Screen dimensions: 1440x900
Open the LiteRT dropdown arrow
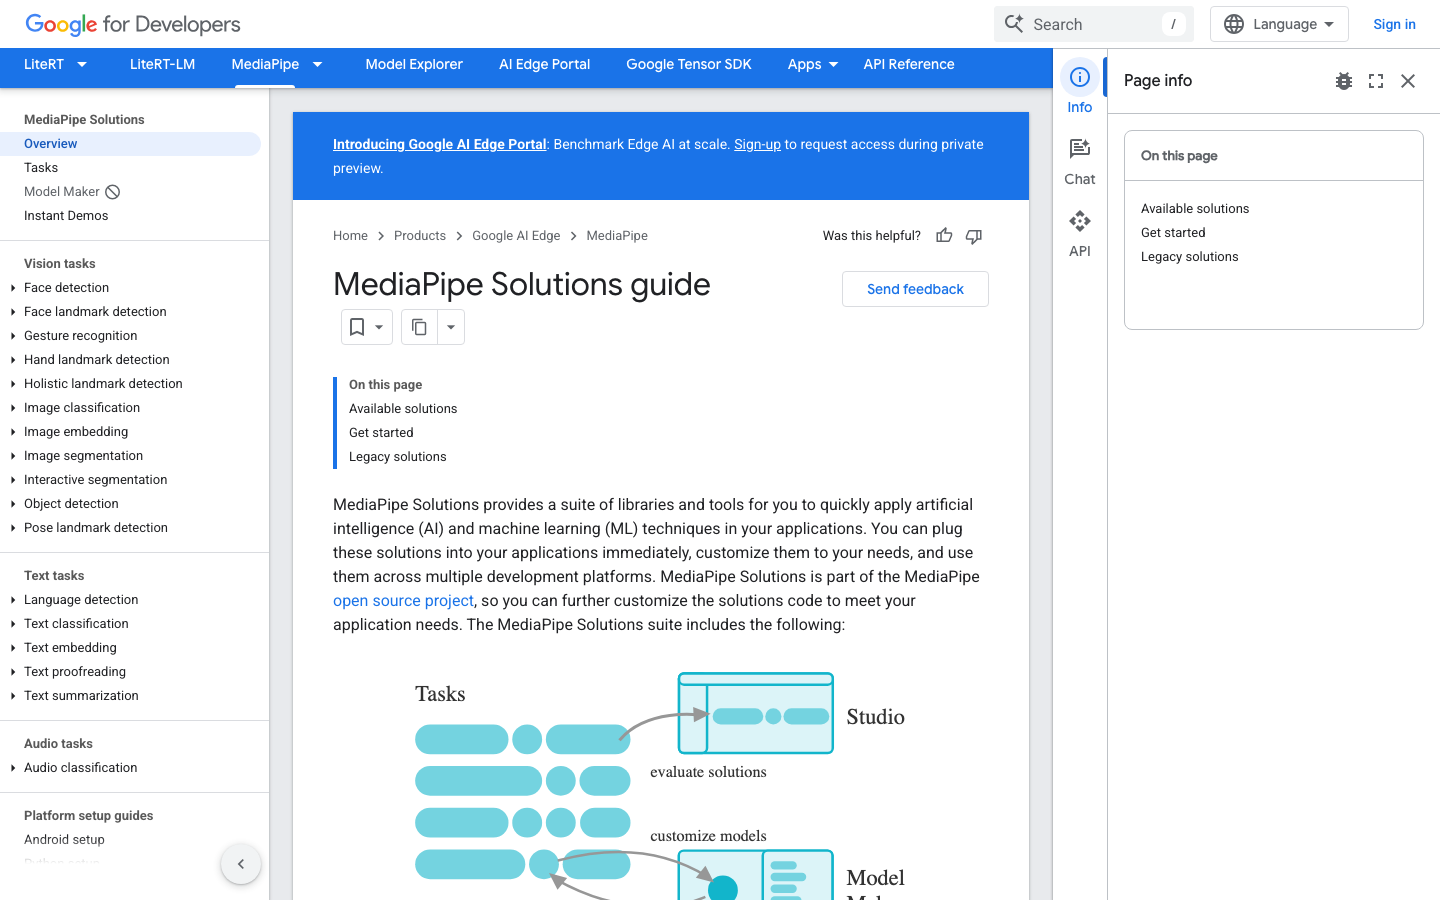(x=82, y=64)
